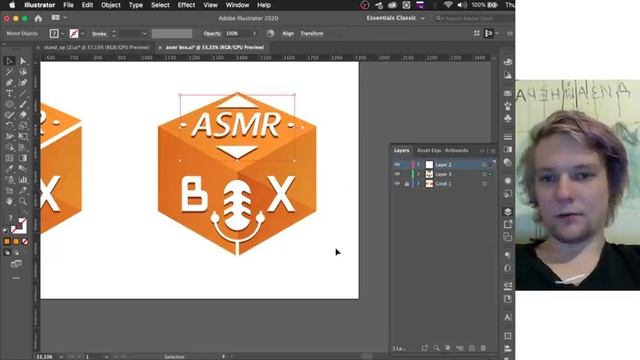This screenshot has height=360, width=640.
Task: Click the Stroke label link
Action: (x=99, y=34)
